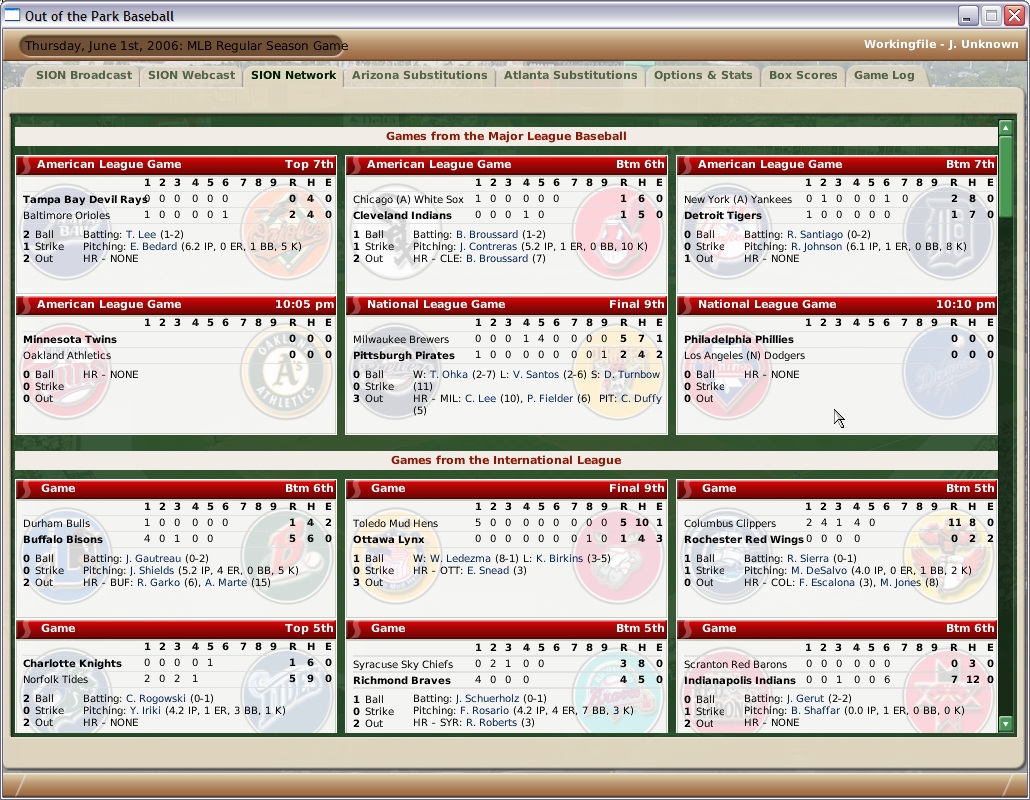Click the Rochester Red Wings team name
This screenshot has width=1030, height=800.
744,539
